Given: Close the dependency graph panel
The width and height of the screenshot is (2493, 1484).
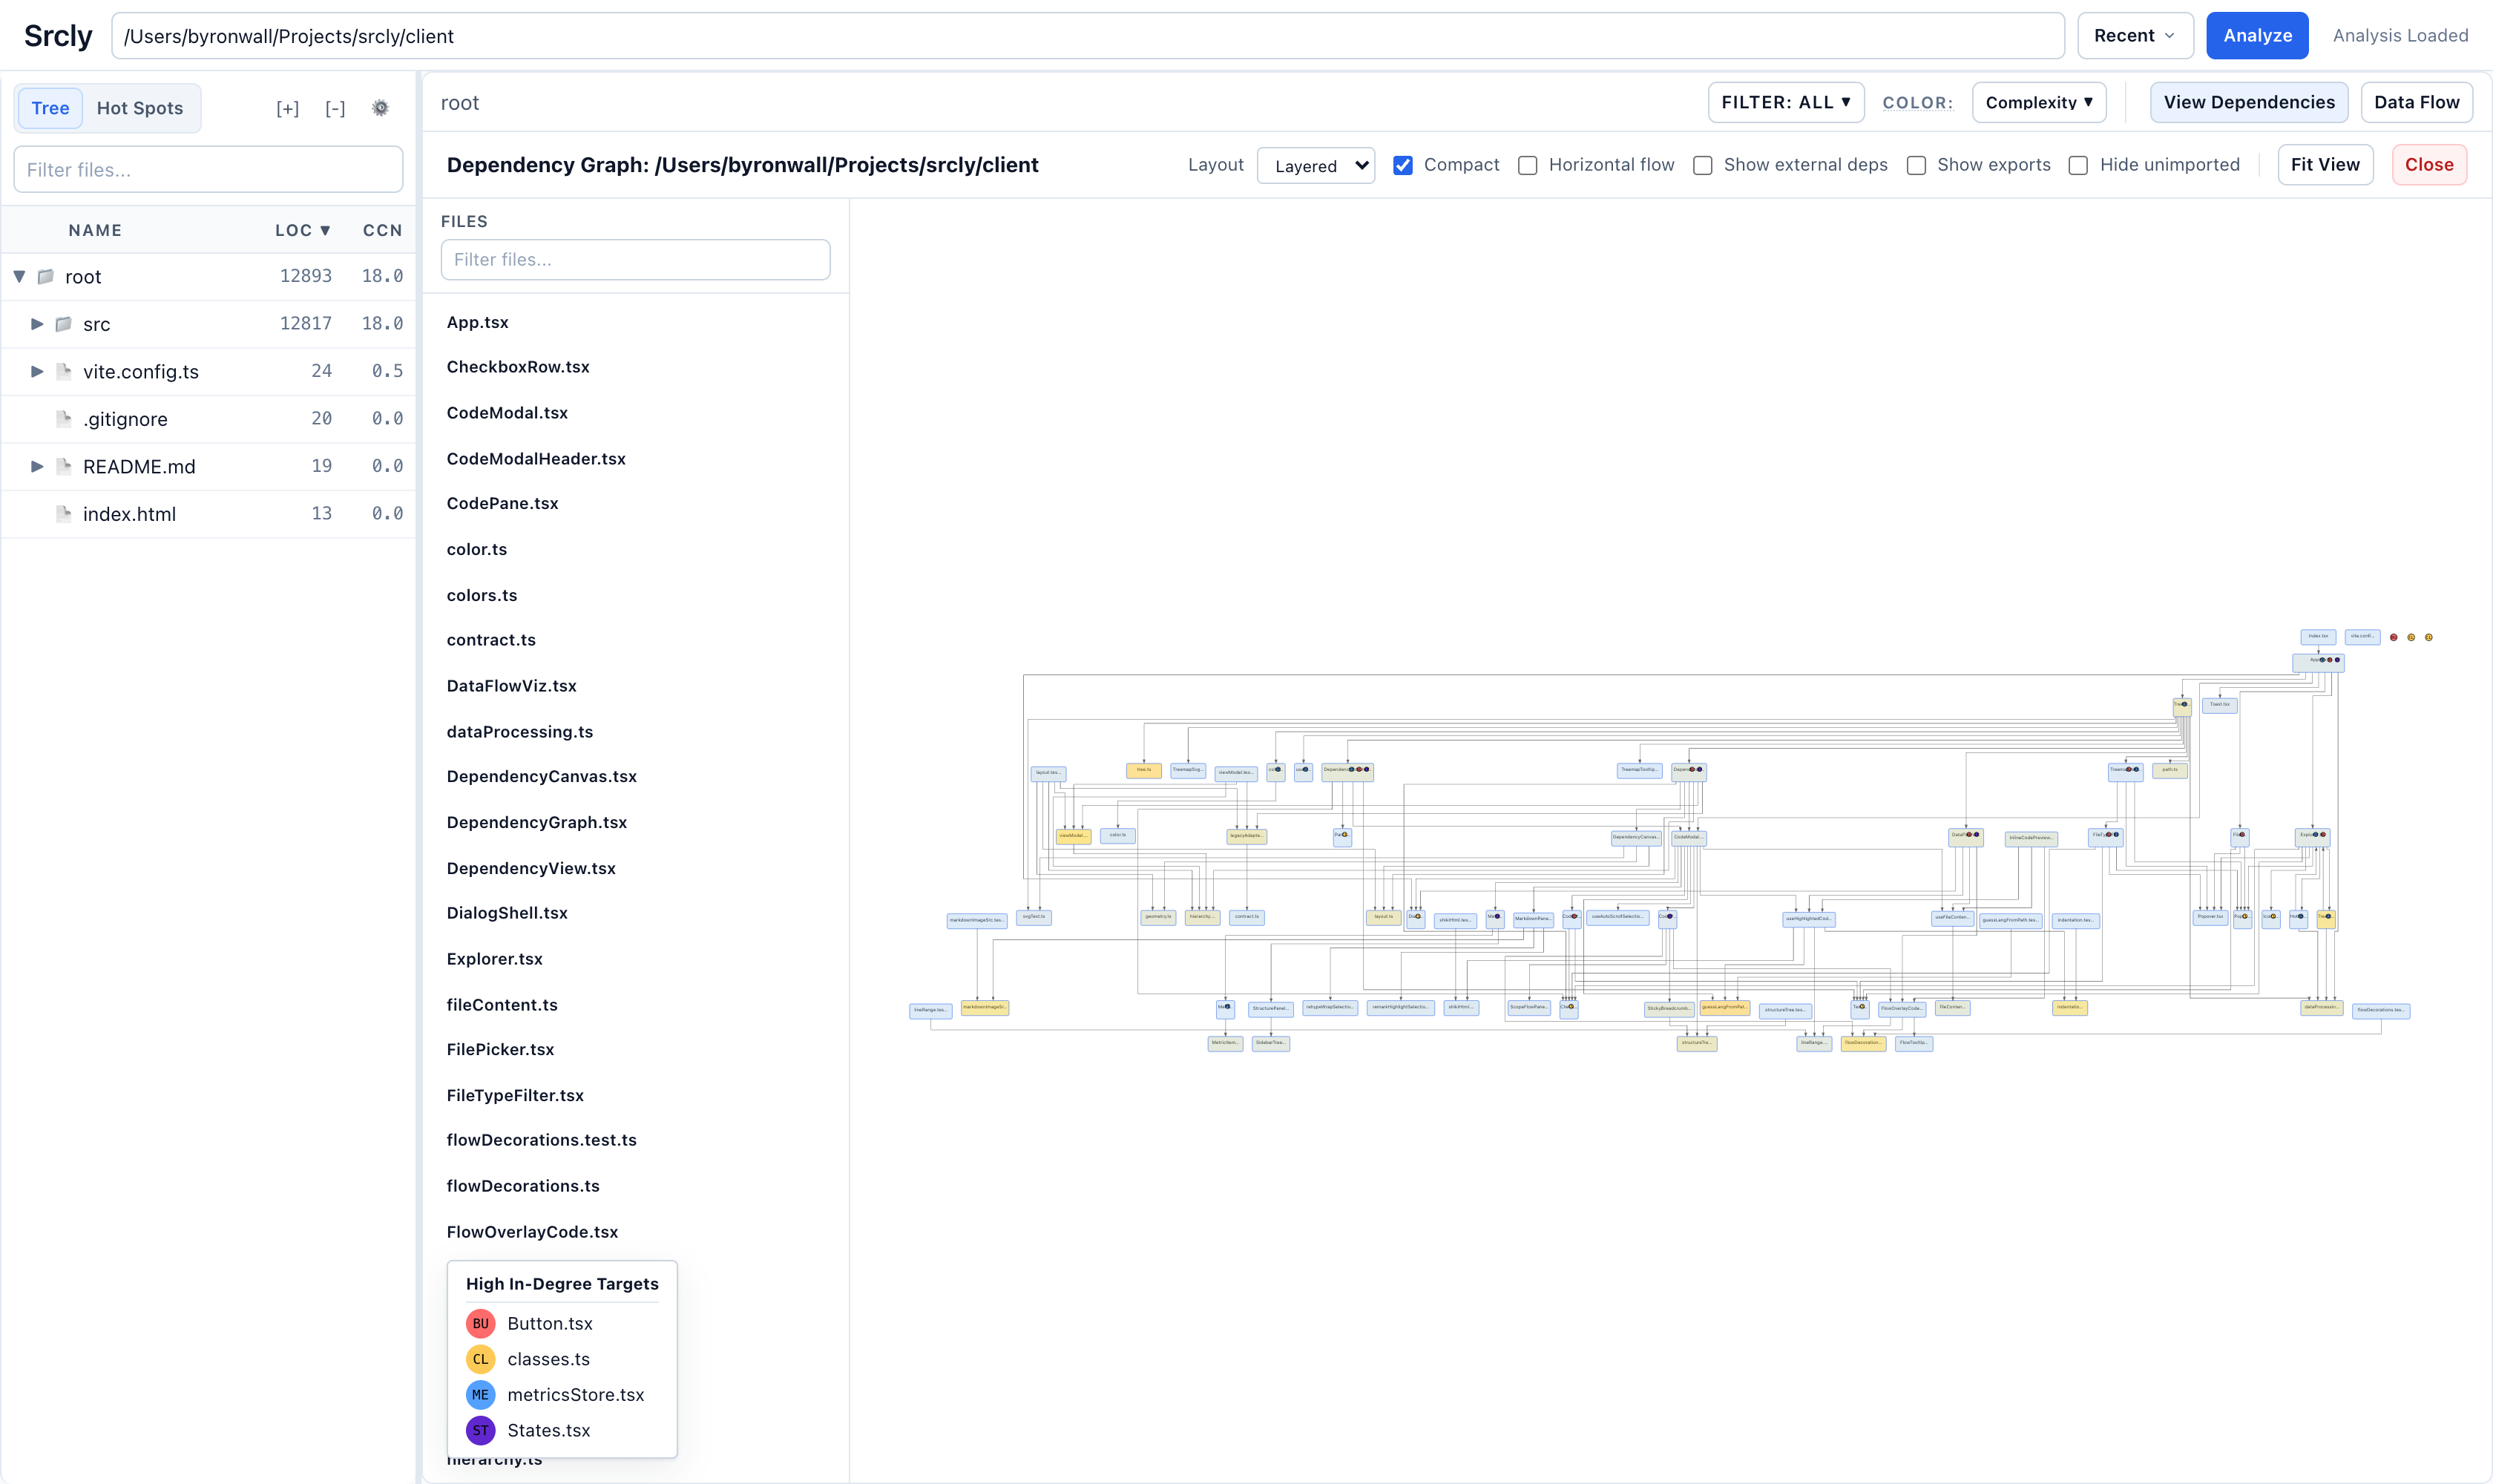Looking at the screenshot, I should coord(2429,165).
